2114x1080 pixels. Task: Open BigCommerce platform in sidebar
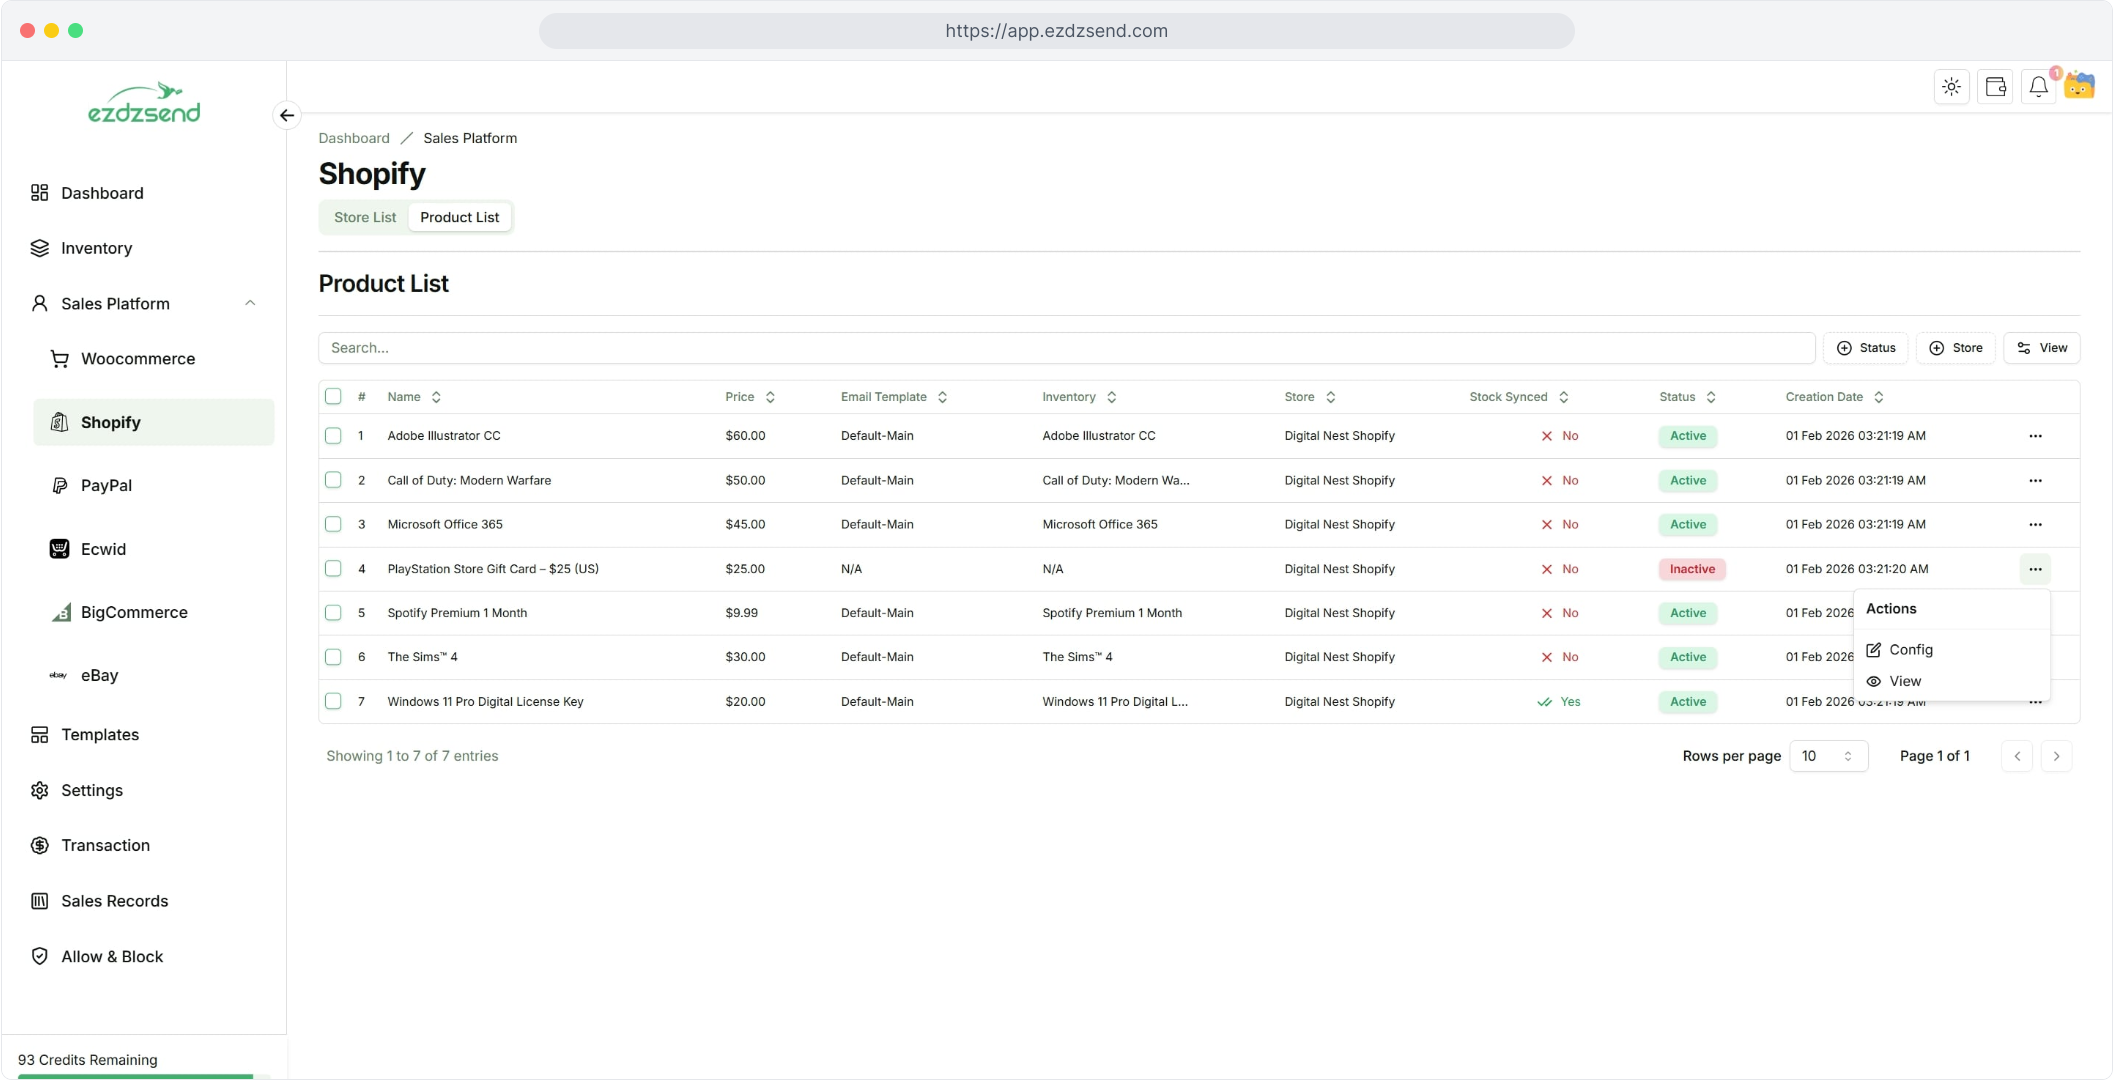coord(134,612)
